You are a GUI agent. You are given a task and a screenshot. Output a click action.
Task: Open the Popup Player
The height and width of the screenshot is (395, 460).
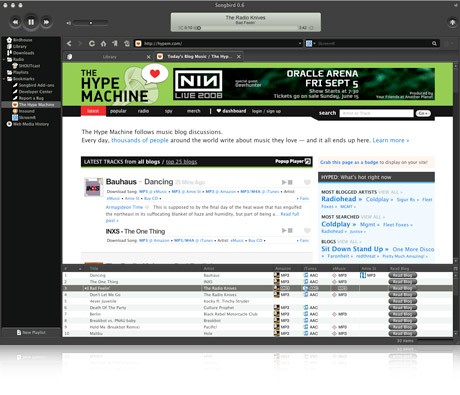293,162
